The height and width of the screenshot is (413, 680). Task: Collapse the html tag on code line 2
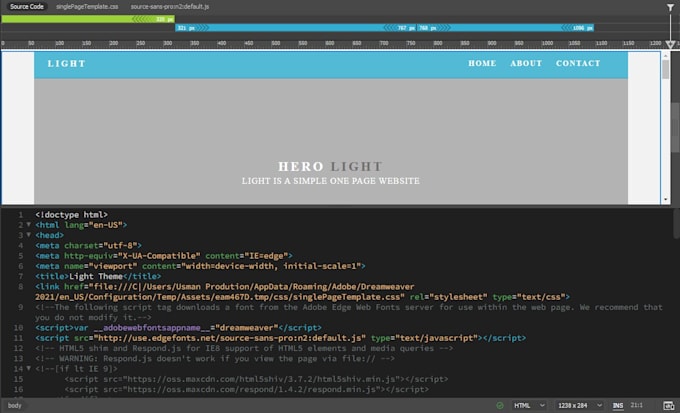coord(29,225)
